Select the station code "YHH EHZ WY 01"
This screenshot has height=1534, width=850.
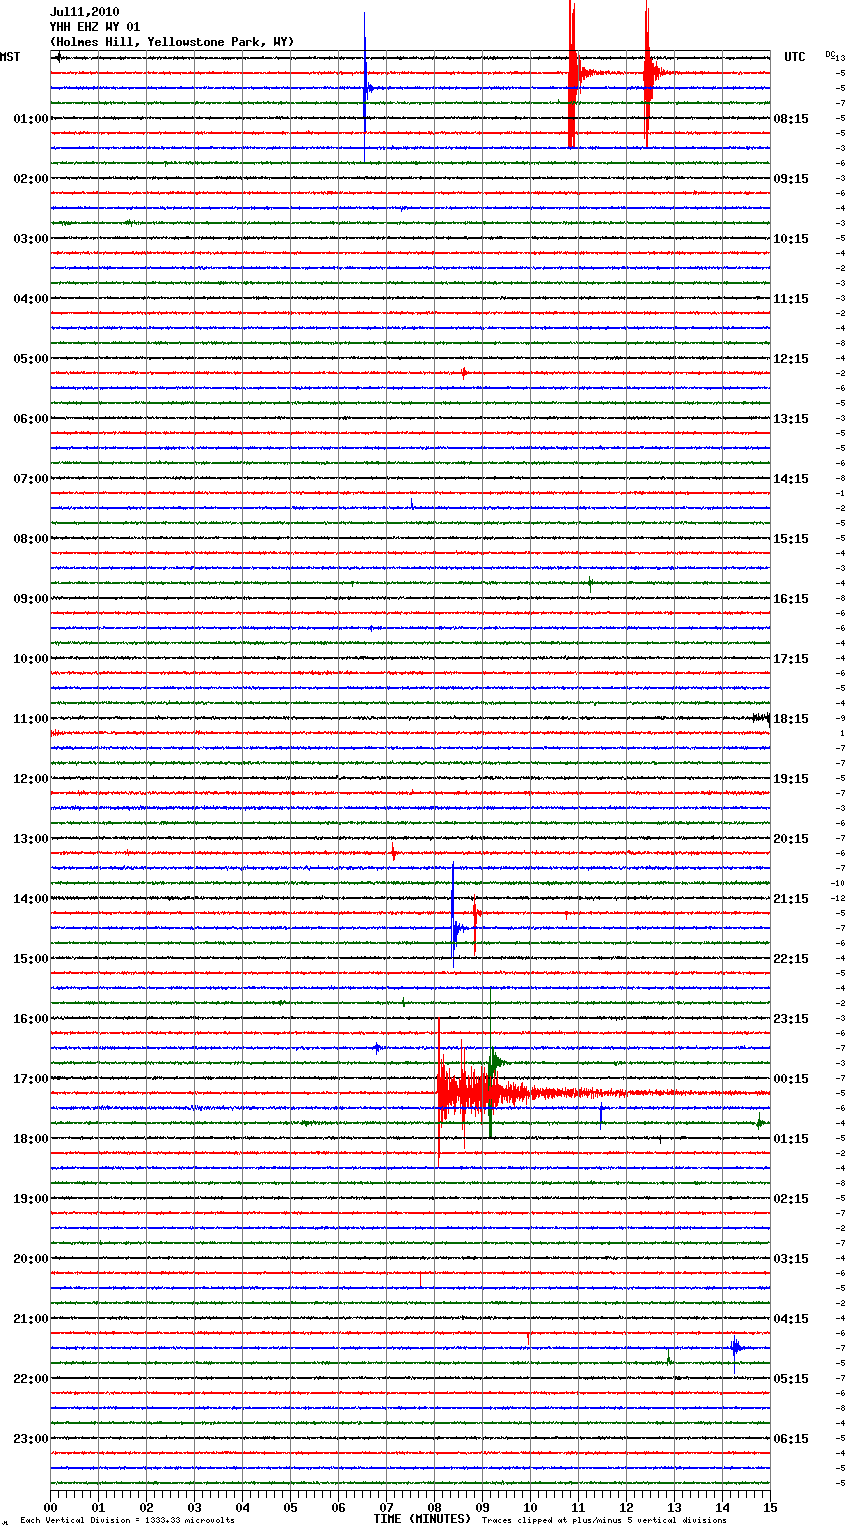point(95,27)
